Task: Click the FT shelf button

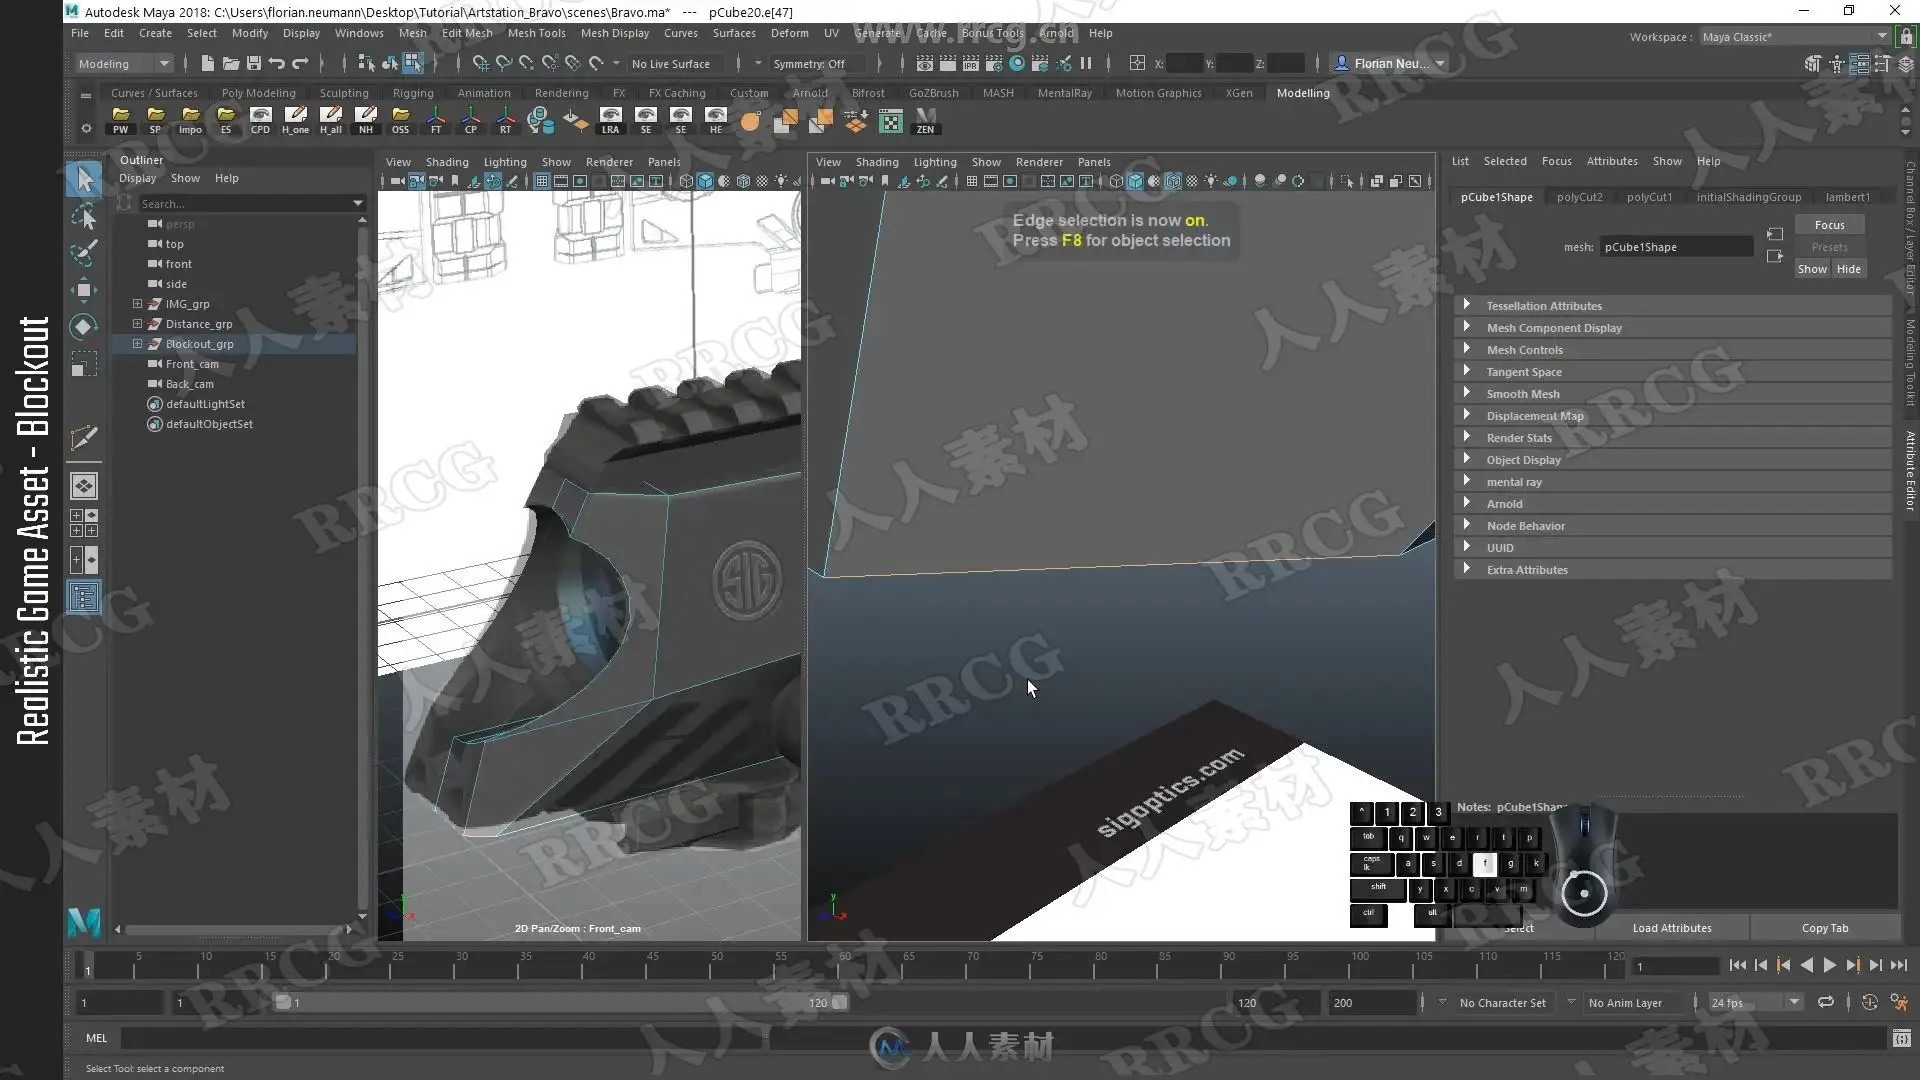Action: click(x=436, y=121)
